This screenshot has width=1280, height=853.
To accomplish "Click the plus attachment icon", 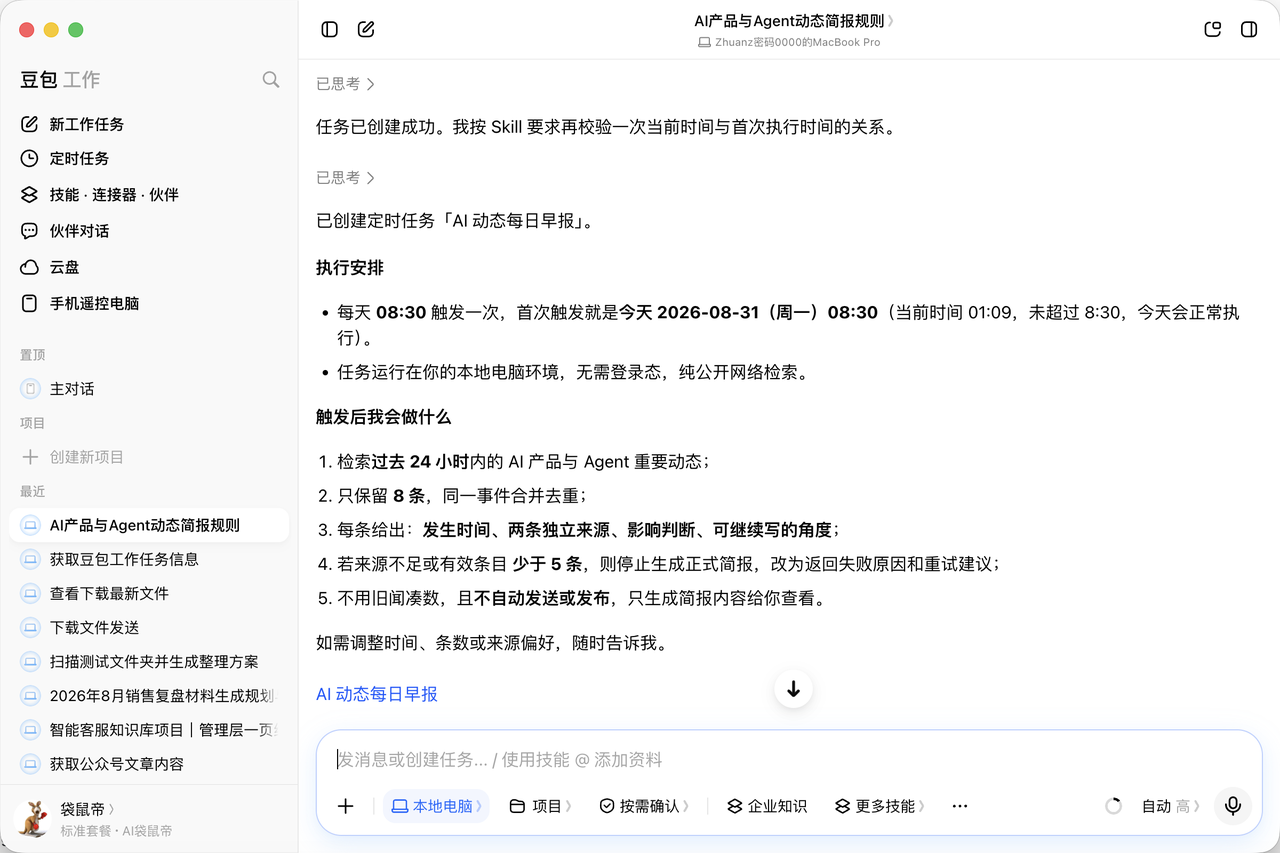I will [346, 806].
